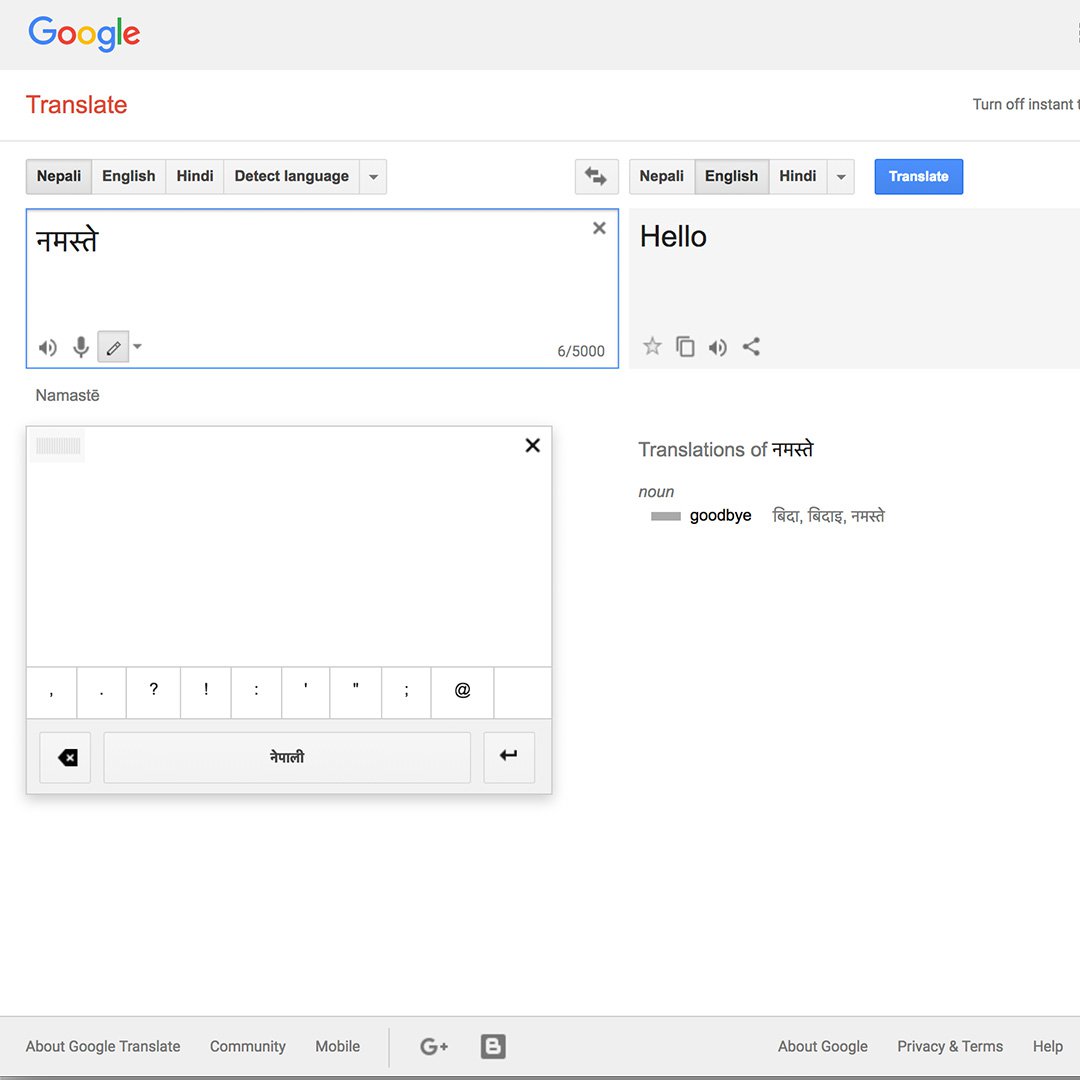Tap the backspace key in handwriting panel
Image resolution: width=1080 pixels, height=1080 pixels.
65,758
